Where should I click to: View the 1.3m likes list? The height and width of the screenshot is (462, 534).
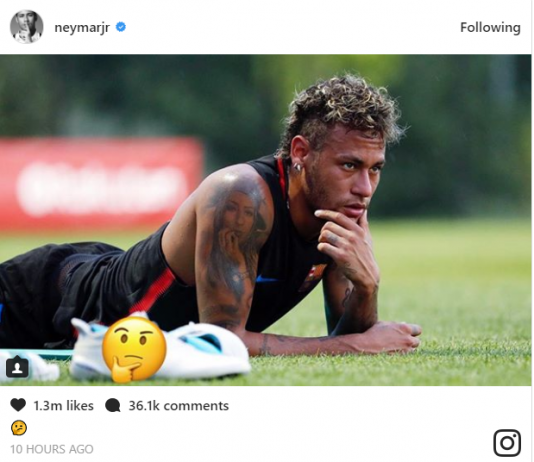[x=63, y=405]
